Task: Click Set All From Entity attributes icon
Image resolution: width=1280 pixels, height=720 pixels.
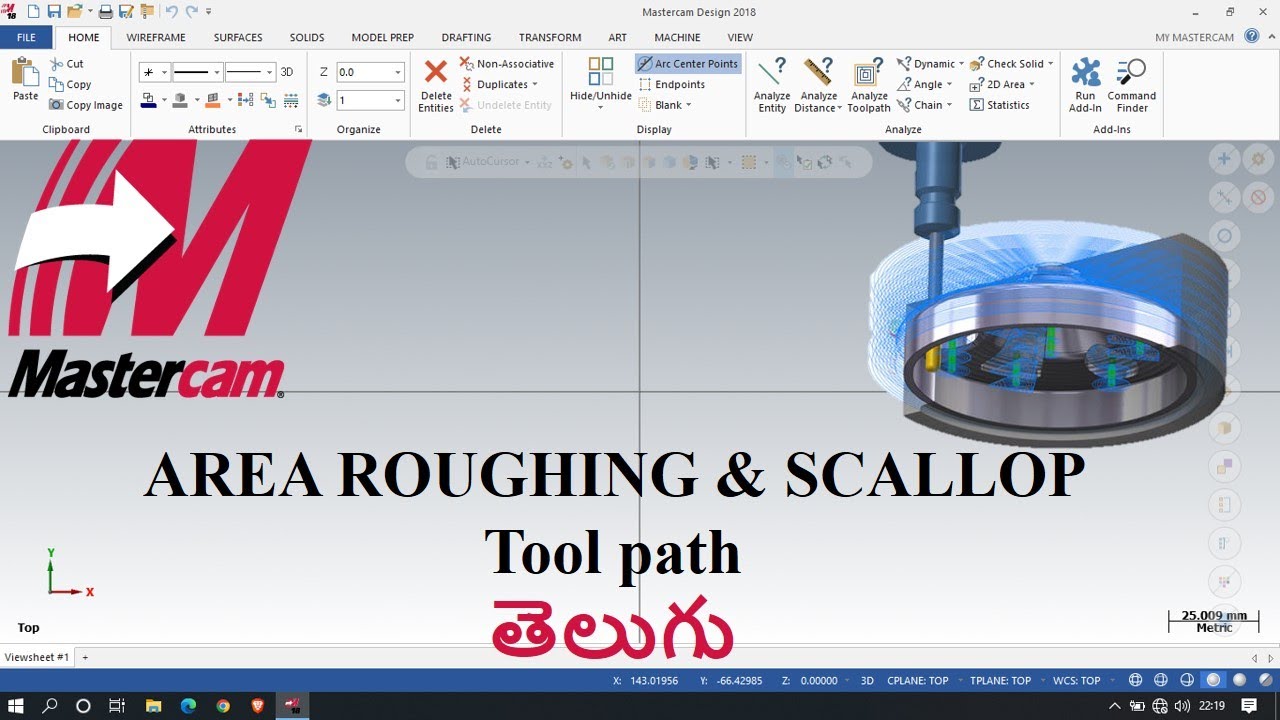Action: click(x=269, y=100)
